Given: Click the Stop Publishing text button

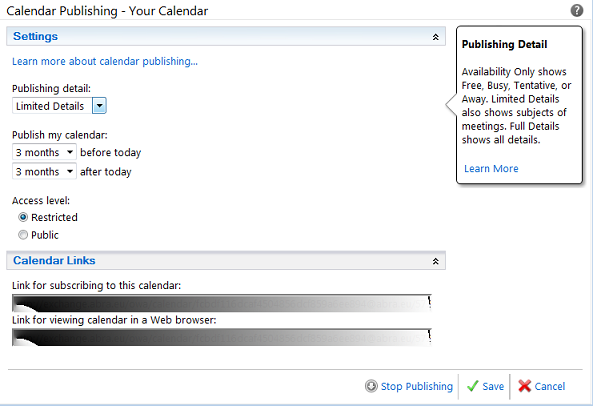Looking at the screenshot, I should (416, 386).
